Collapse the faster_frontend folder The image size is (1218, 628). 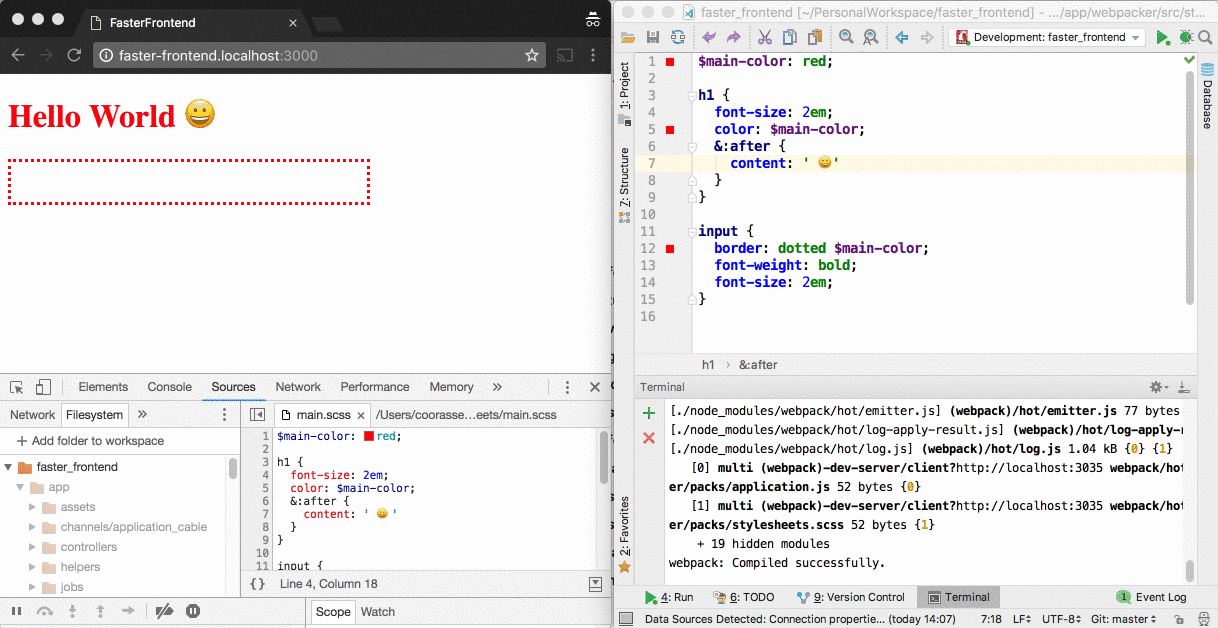point(9,467)
